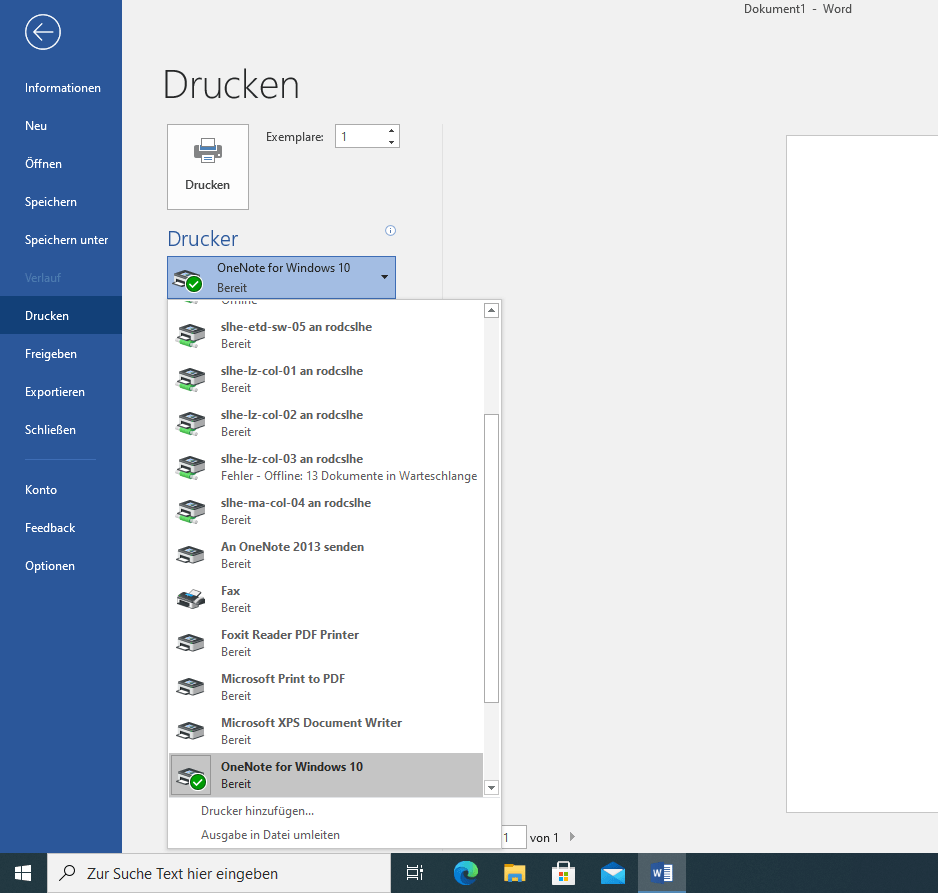
Task: Open Microsoft Edge from the taskbar
Action: point(466,873)
